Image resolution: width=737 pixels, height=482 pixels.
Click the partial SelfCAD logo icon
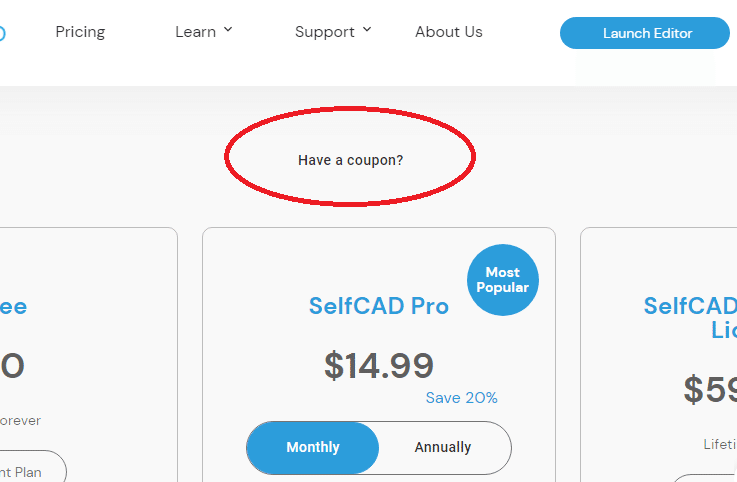3,32
